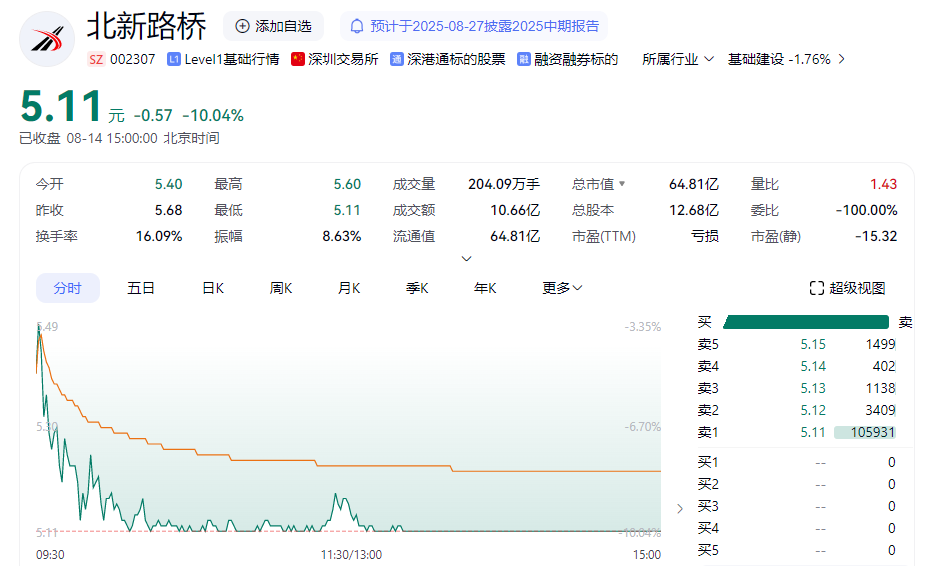Click the 卖1 volume bar 105931
This screenshot has height=566, width=930.
[865, 432]
